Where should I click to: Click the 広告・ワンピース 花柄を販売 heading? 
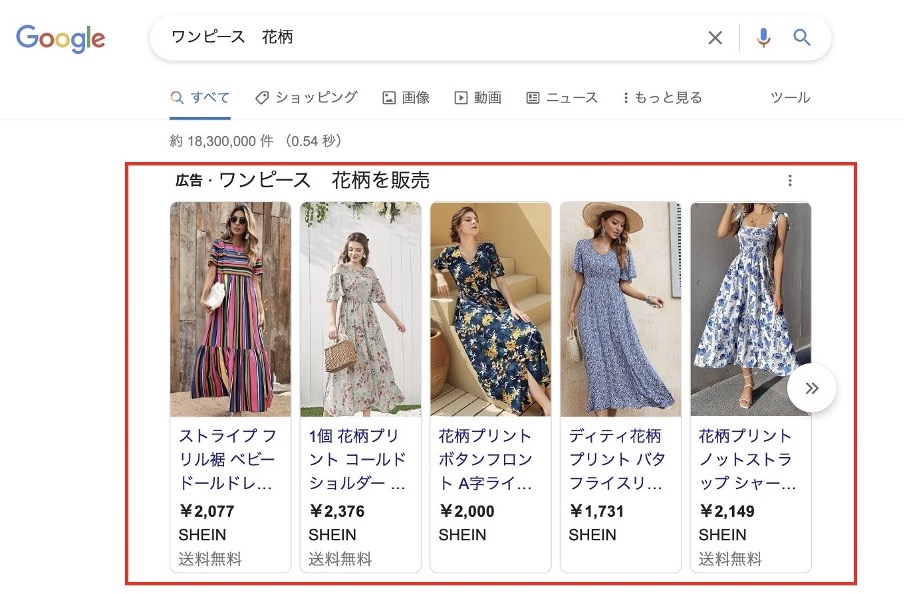(303, 181)
